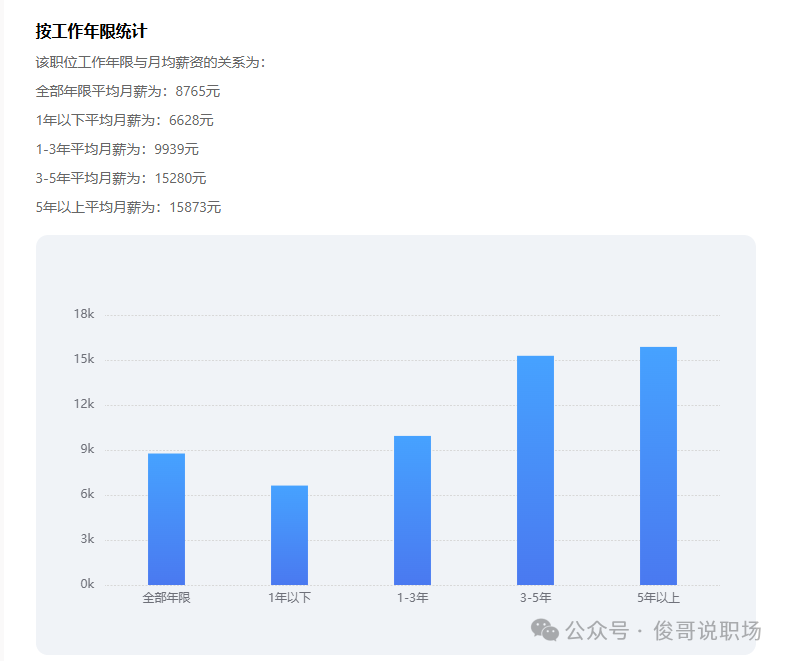
Task: Click the 1年以下 bar in the chart
Action: pos(289,535)
